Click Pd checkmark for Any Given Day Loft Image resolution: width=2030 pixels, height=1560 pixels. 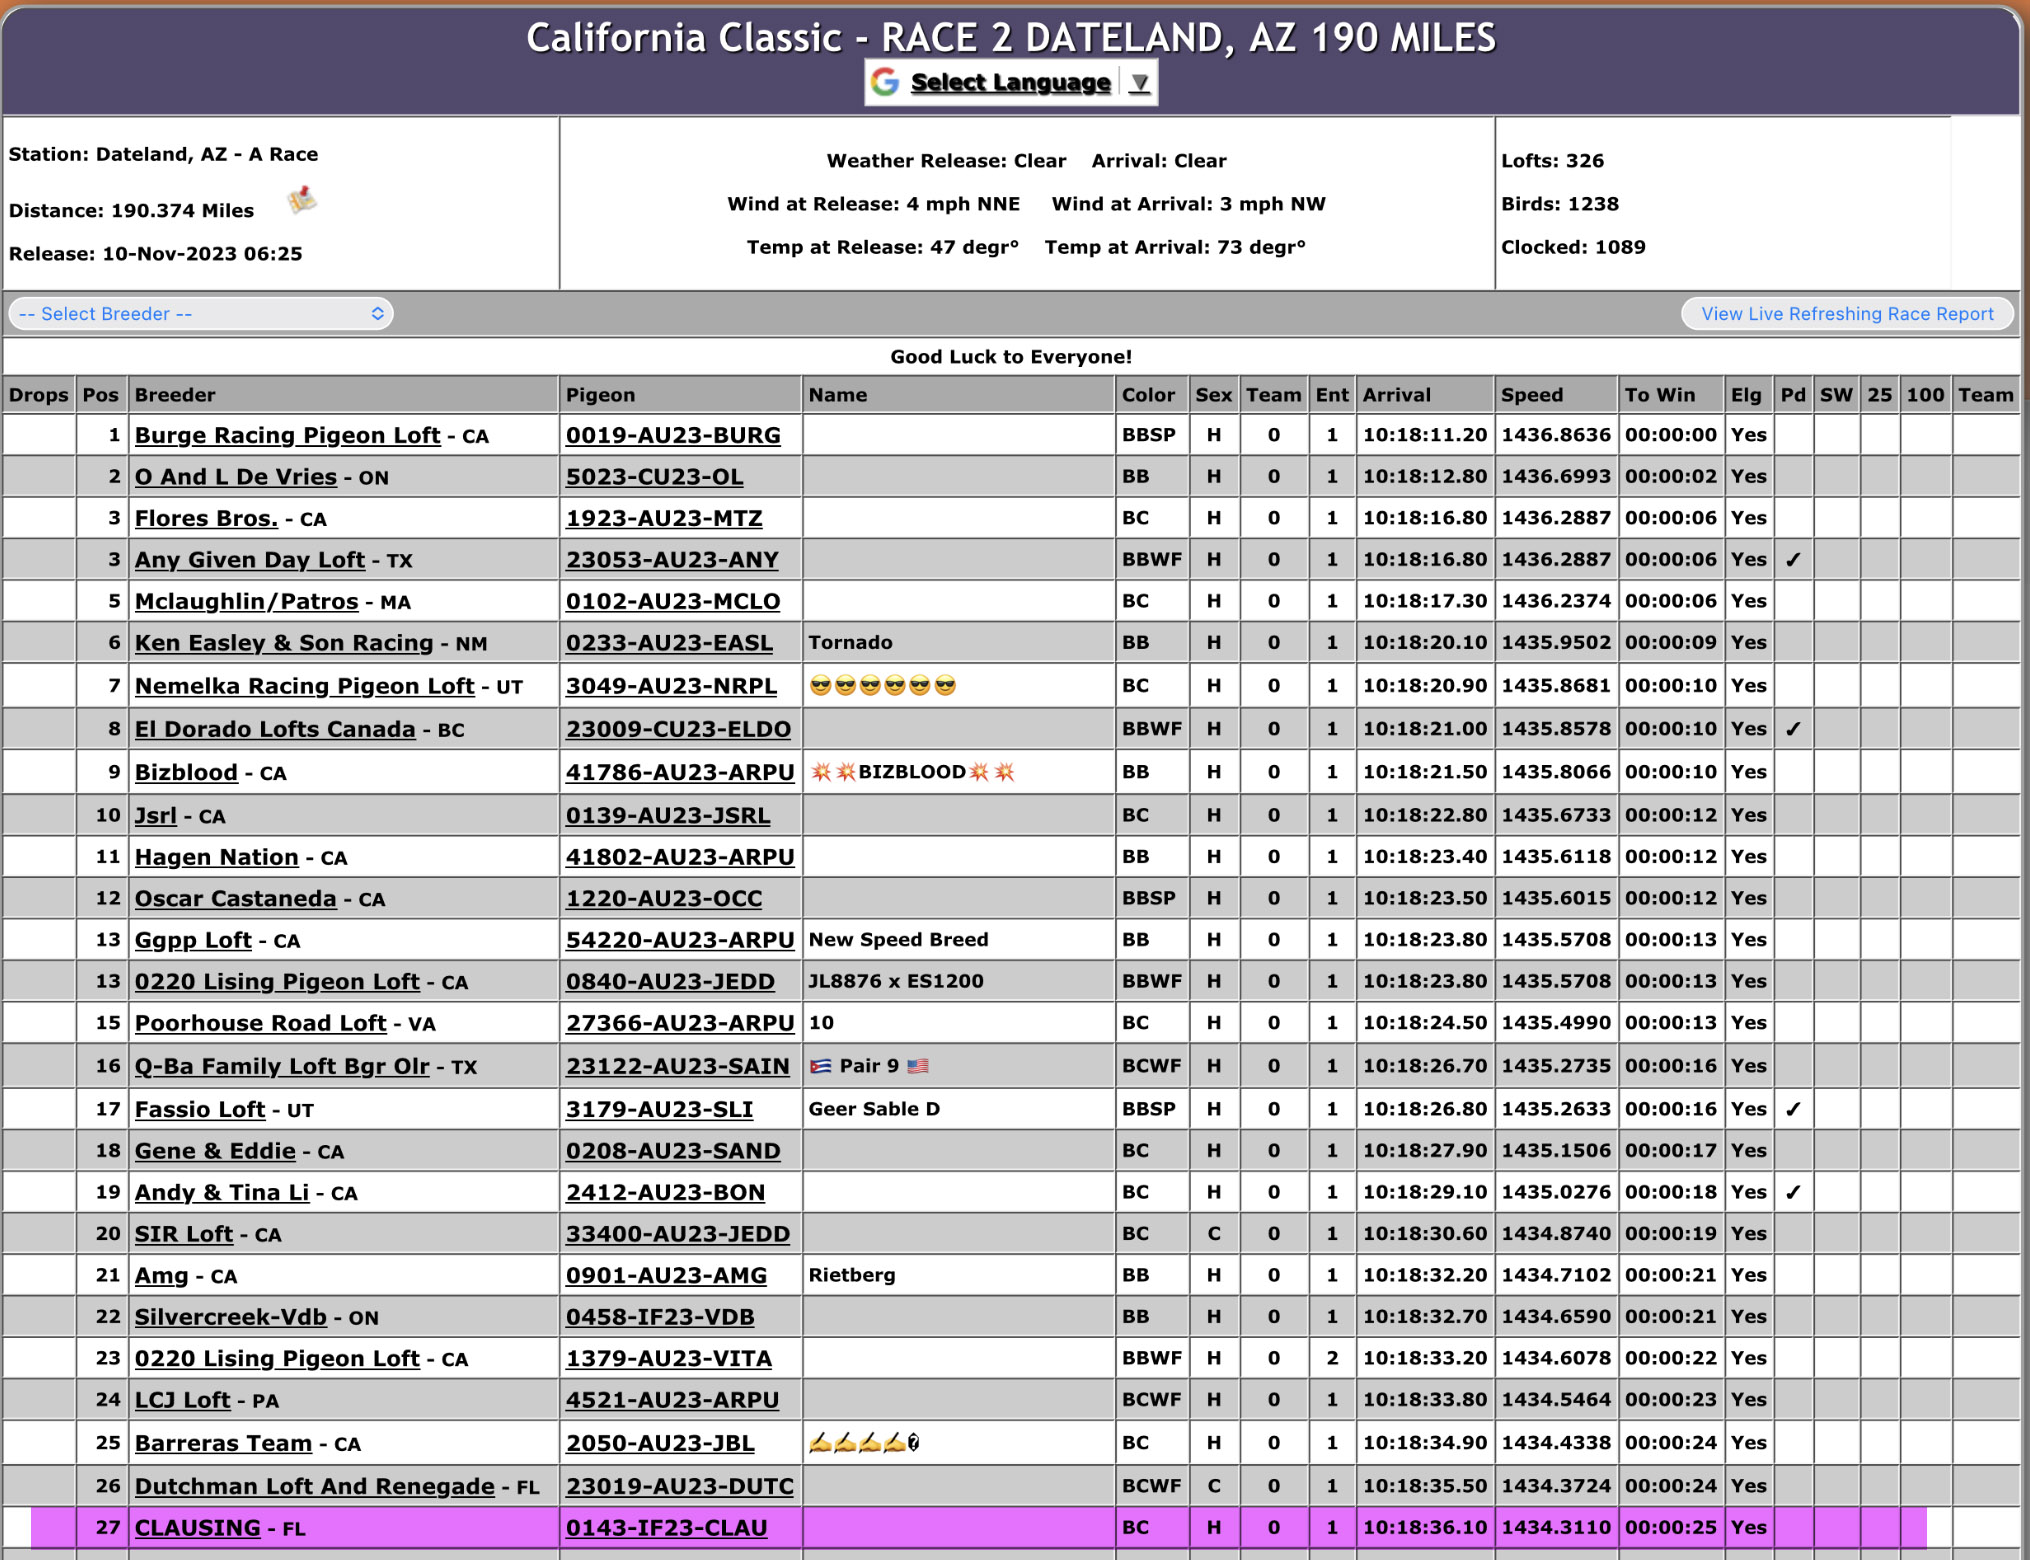(x=1792, y=560)
